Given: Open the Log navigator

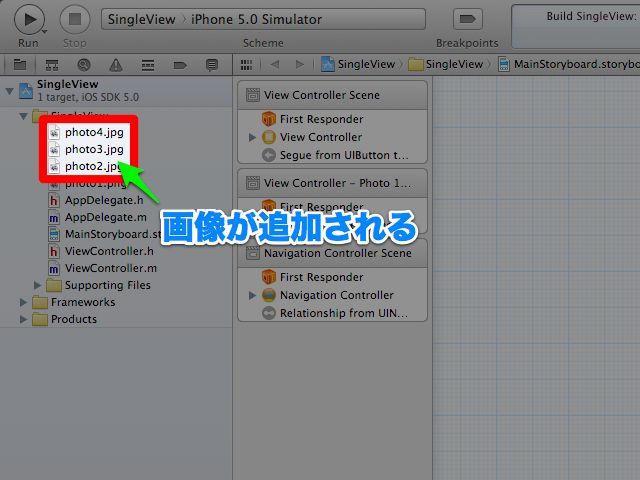Looking at the screenshot, I should coord(212,64).
